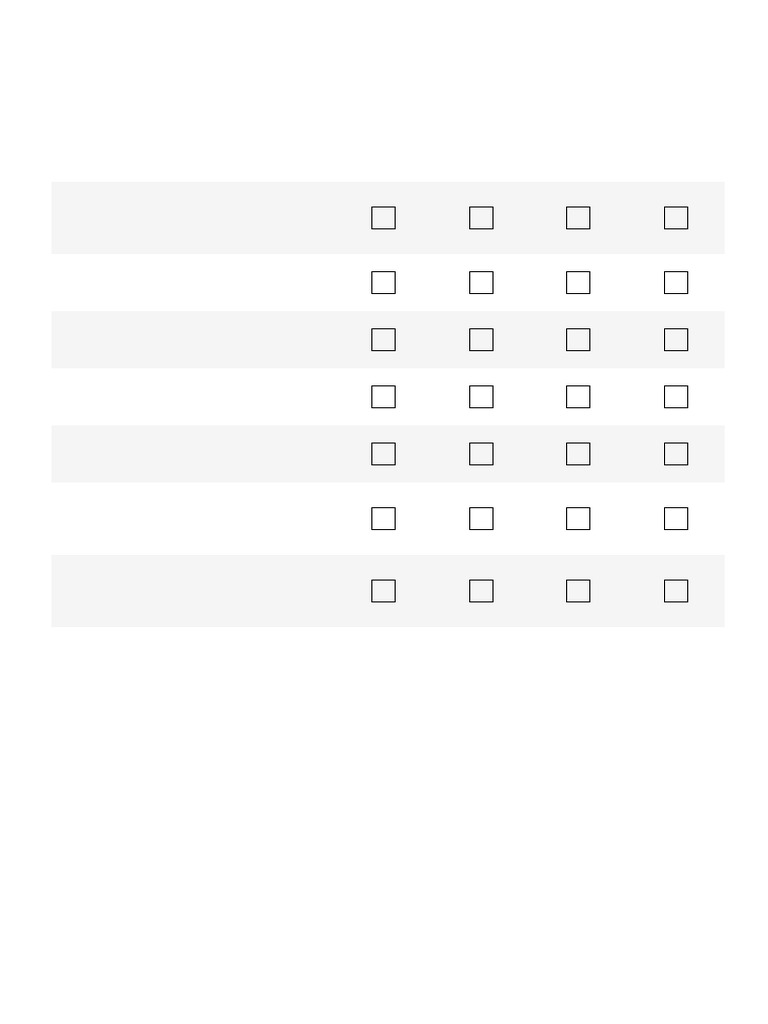Tick the last checkbox in the fourth row
Screen dimensions: 768x1024
coord(676,397)
